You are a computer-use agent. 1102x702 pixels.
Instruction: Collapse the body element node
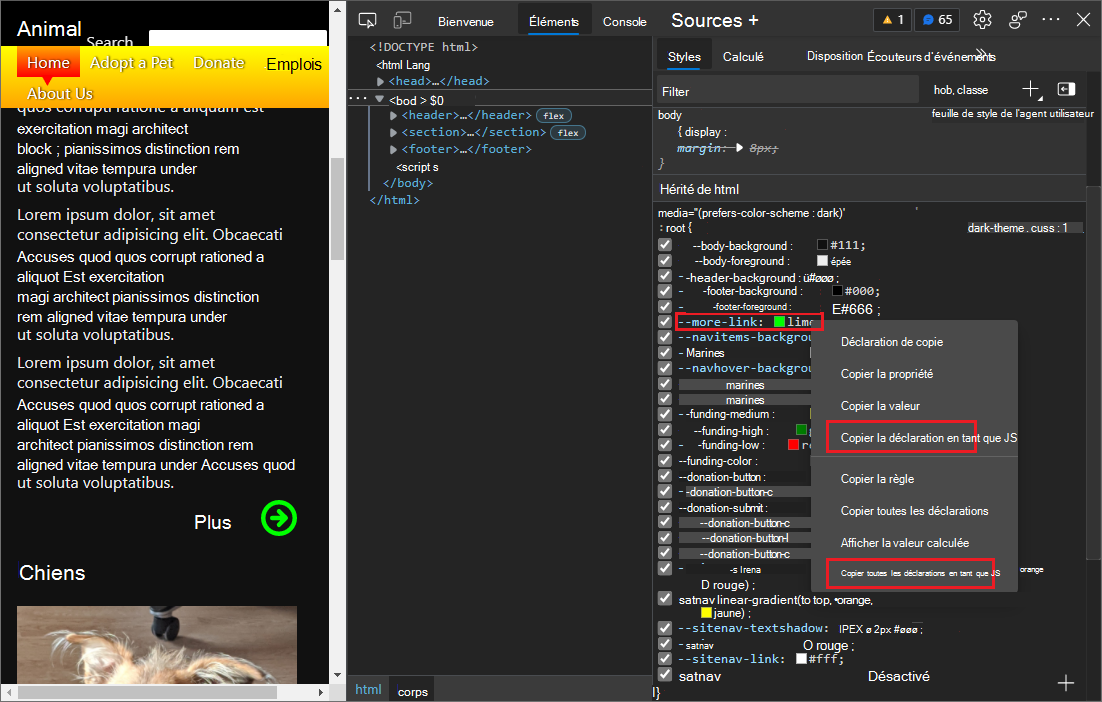[380, 99]
